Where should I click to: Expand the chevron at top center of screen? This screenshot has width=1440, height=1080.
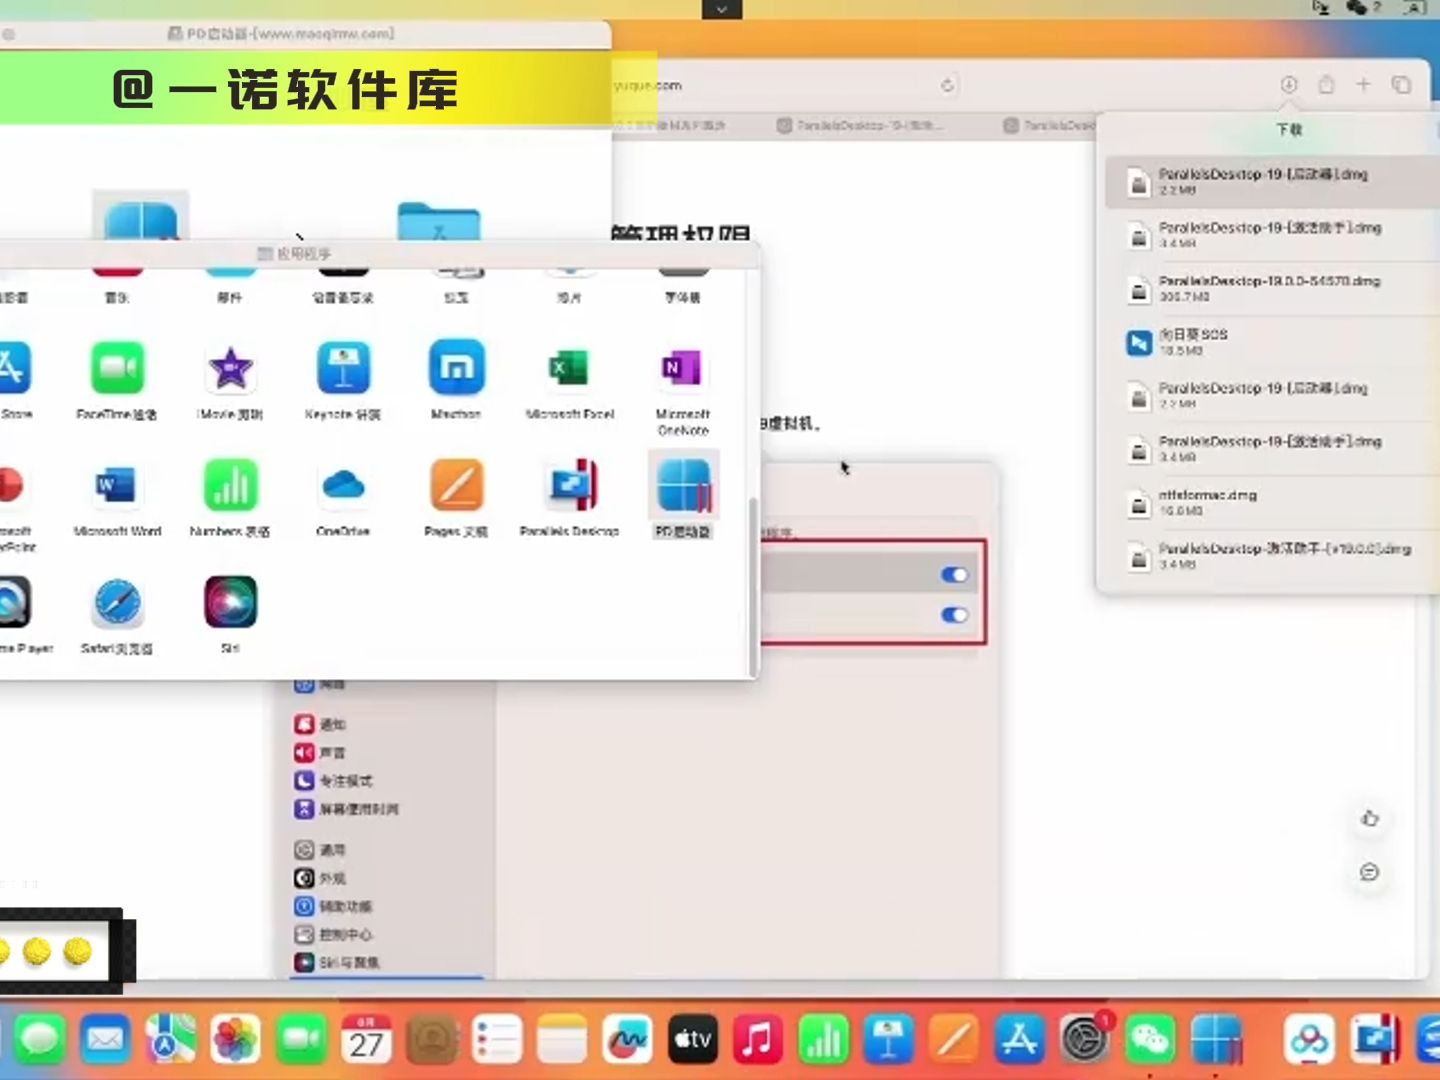pos(721,10)
